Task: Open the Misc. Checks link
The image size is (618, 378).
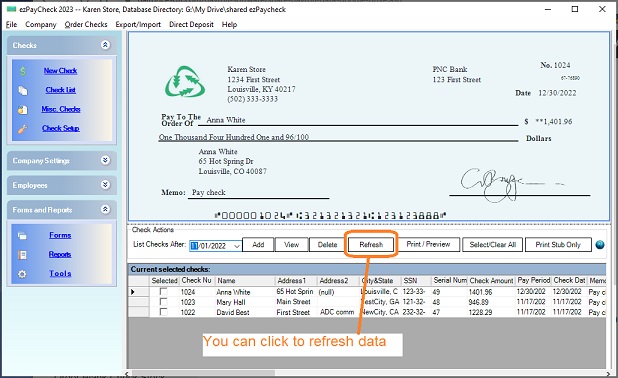Action: [x=61, y=109]
